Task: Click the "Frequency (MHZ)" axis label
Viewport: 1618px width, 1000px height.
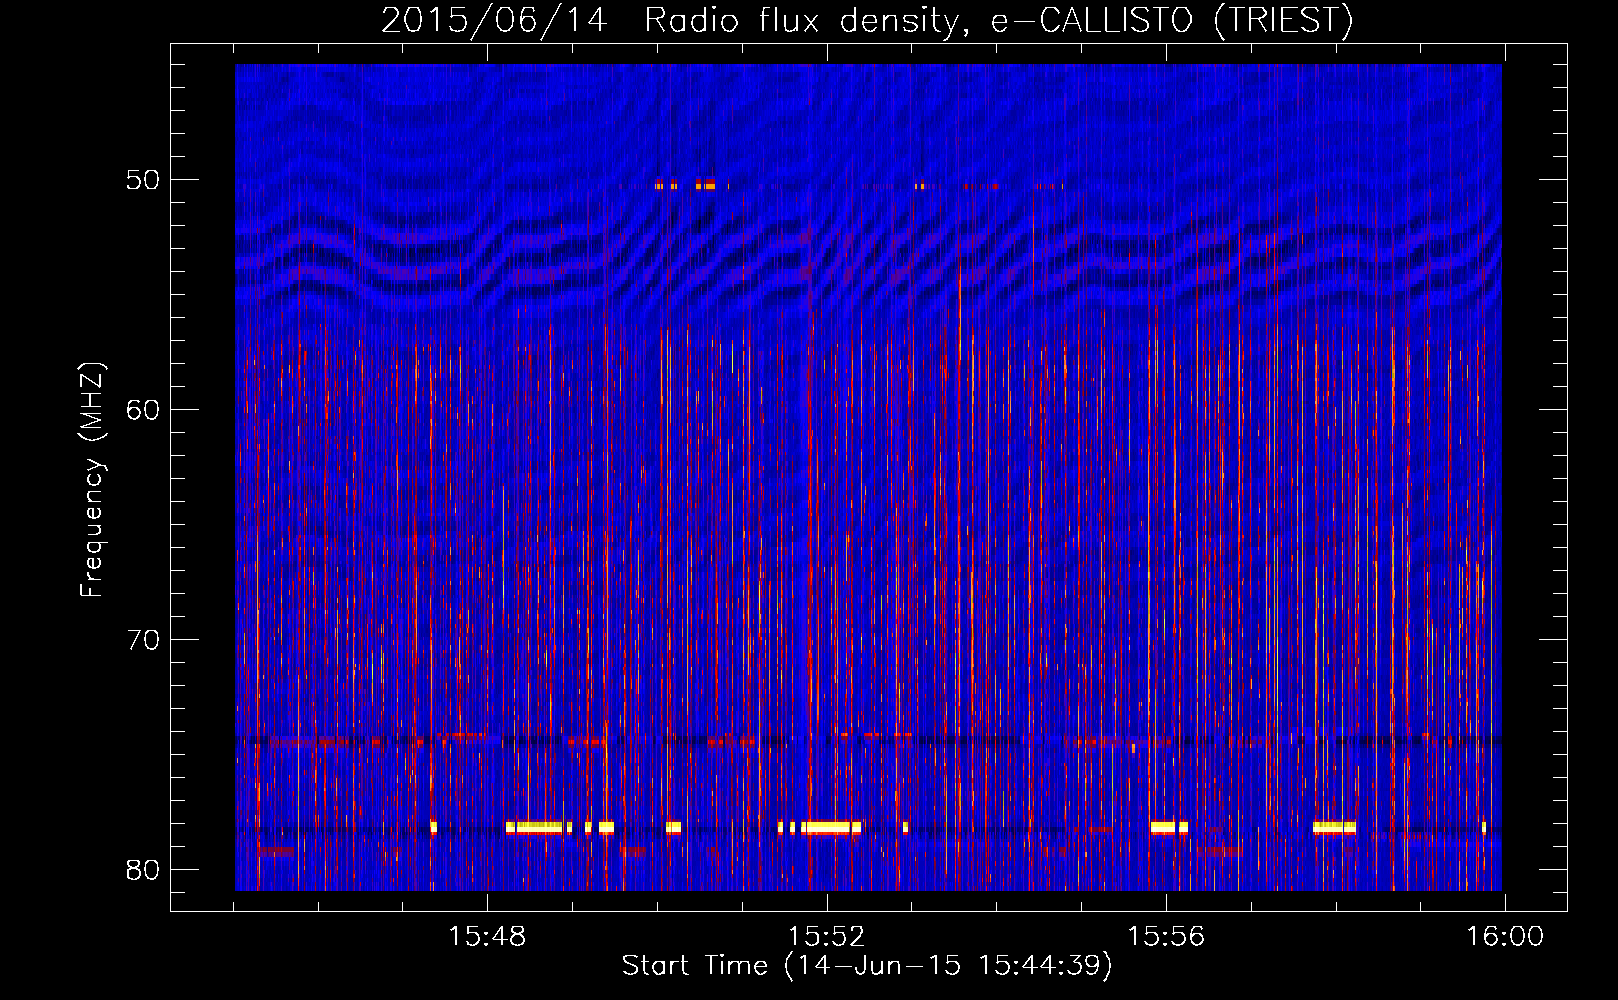Action: [92, 480]
